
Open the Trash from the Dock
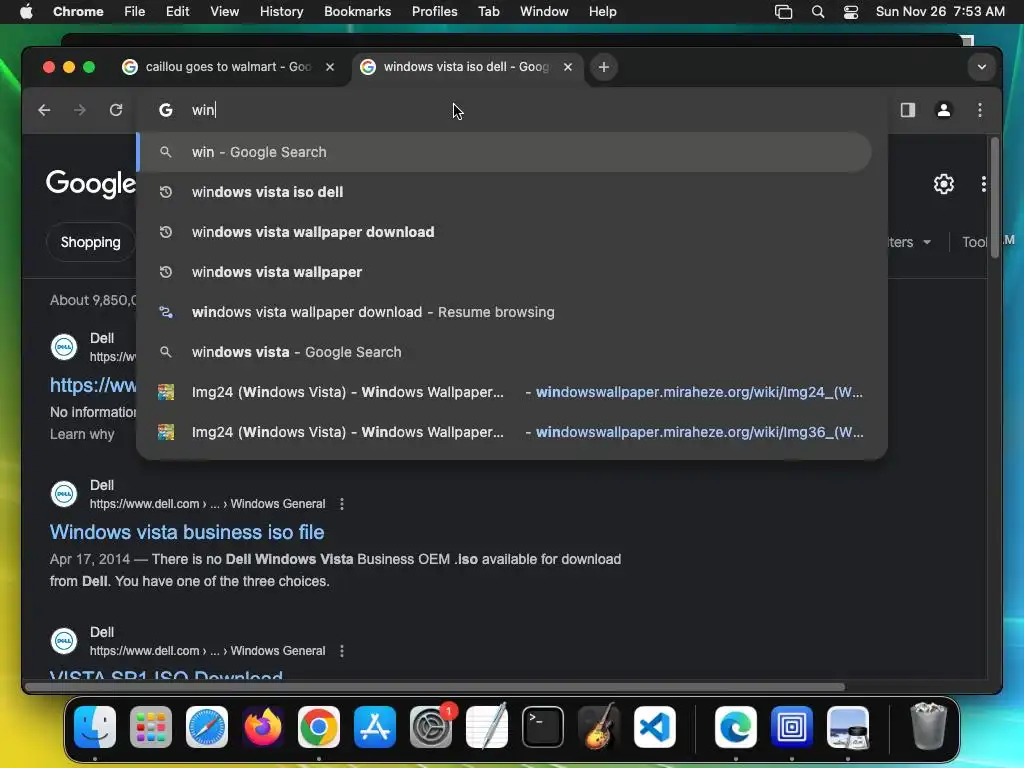(929, 727)
